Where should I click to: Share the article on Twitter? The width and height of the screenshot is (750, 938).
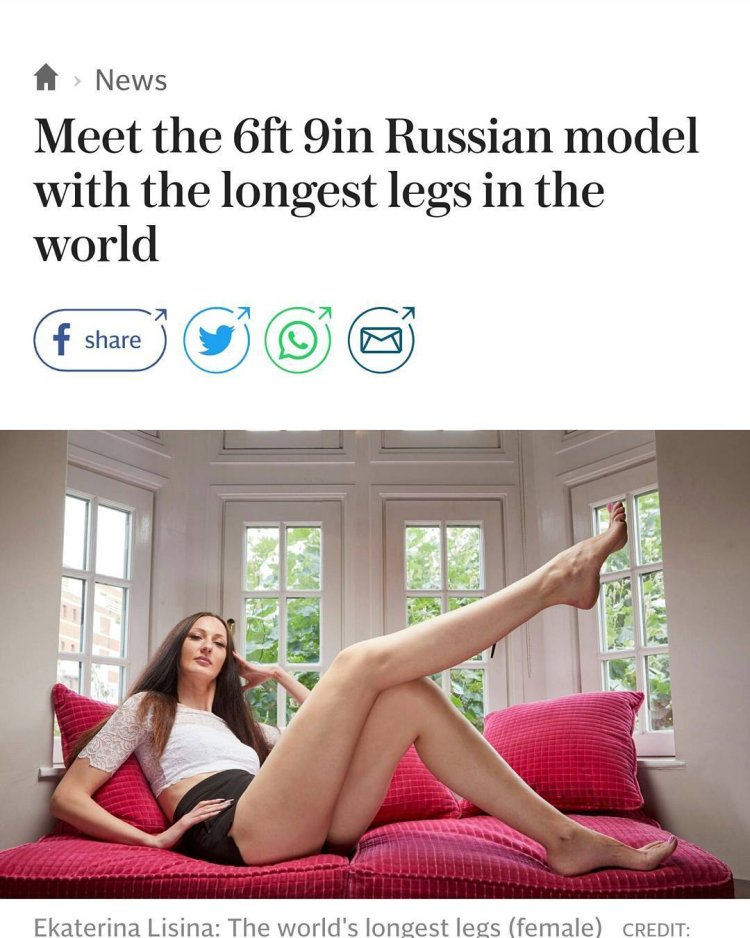[x=217, y=340]
